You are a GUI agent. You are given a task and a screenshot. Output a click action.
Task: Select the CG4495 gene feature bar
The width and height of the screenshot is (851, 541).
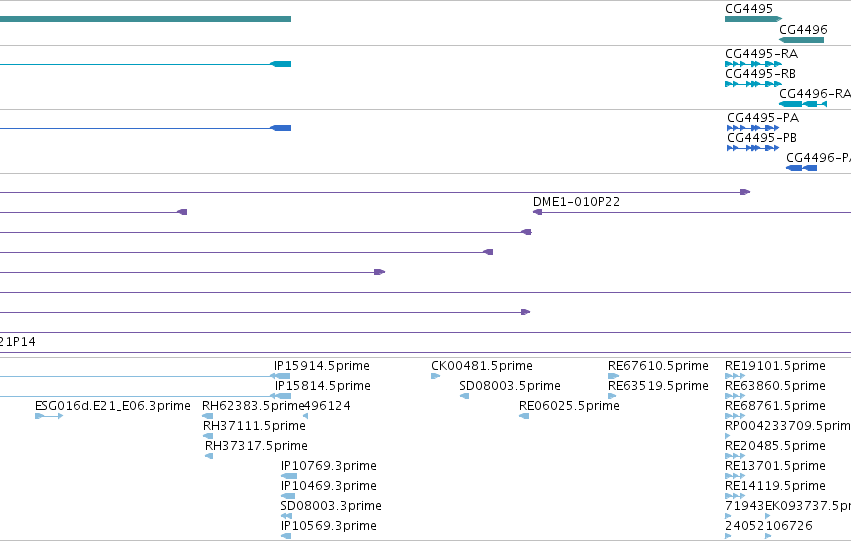(x=753, y=19)
